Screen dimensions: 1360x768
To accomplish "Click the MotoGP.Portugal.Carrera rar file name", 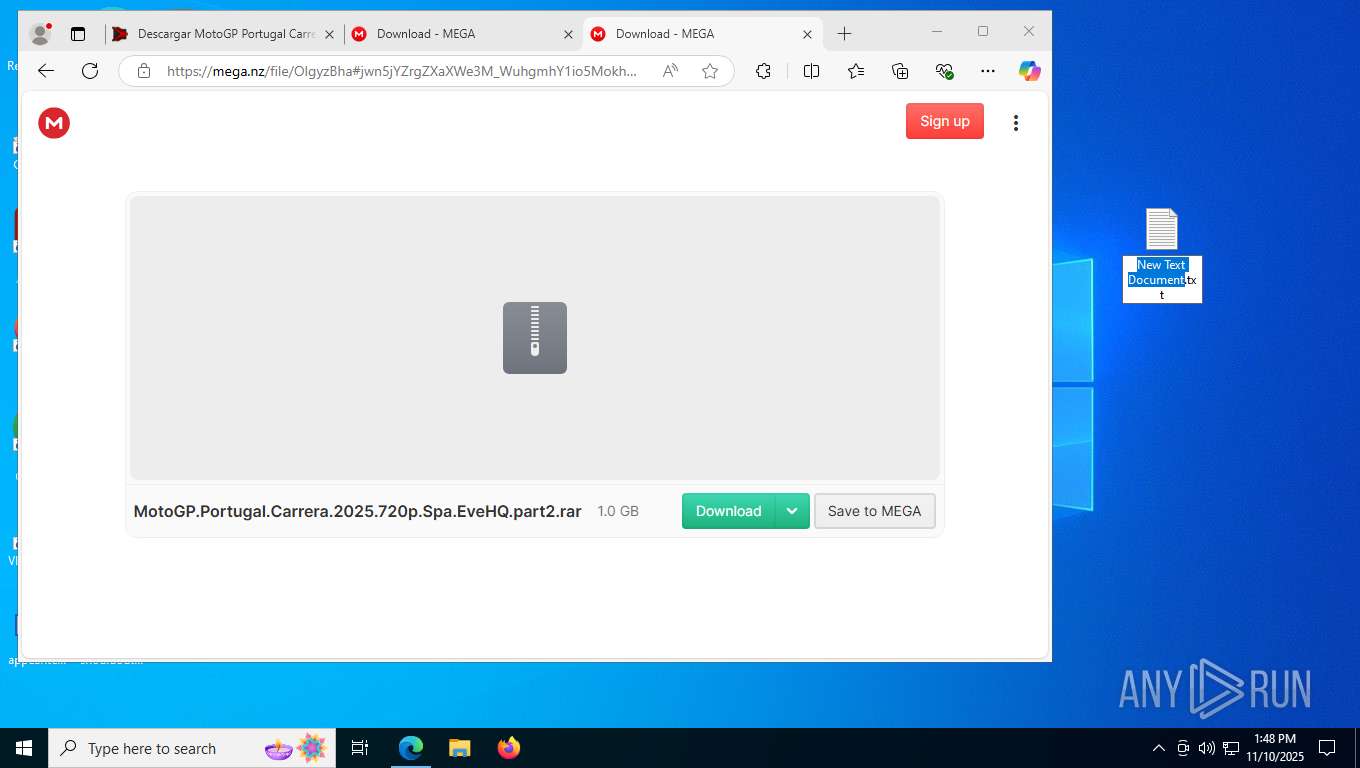I will tap(358, 511).
